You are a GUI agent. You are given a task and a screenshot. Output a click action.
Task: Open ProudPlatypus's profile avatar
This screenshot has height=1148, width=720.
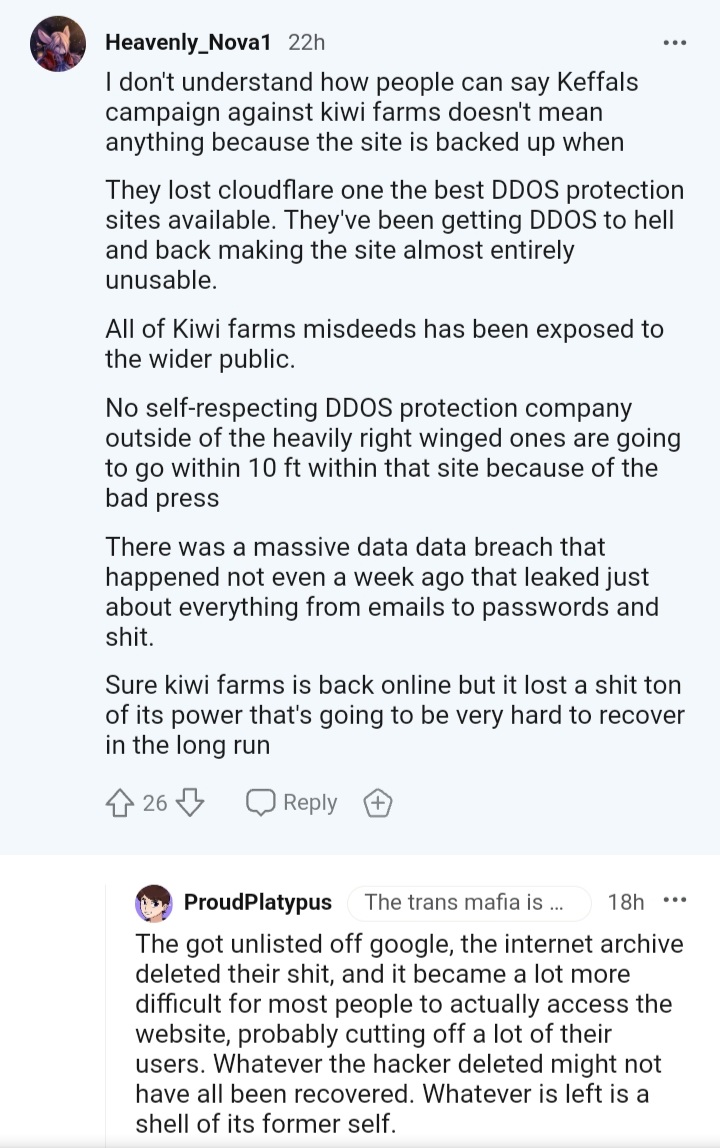point(154,903)
